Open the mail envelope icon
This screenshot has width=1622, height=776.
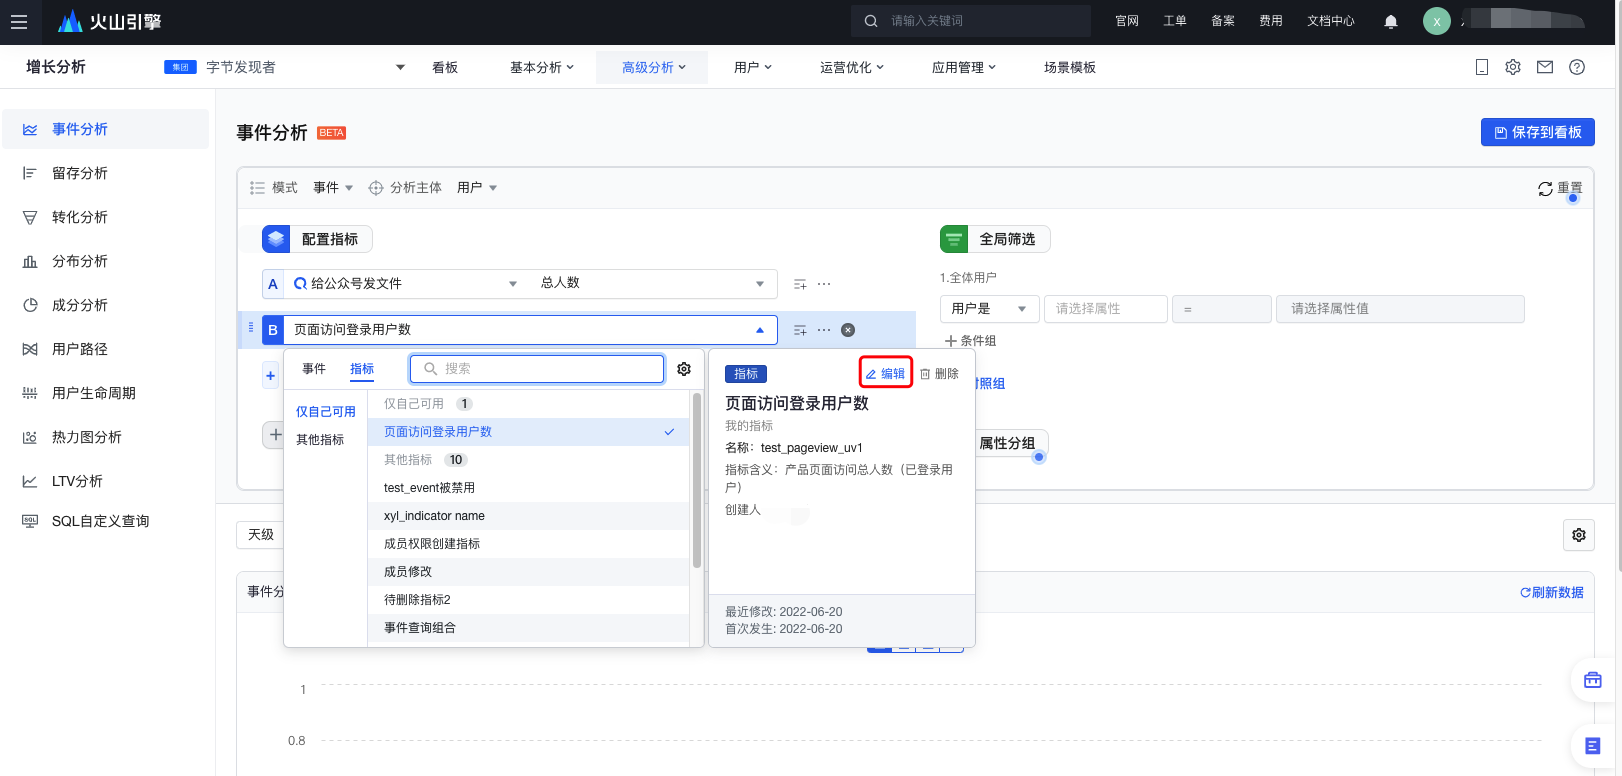[1545, 67]
